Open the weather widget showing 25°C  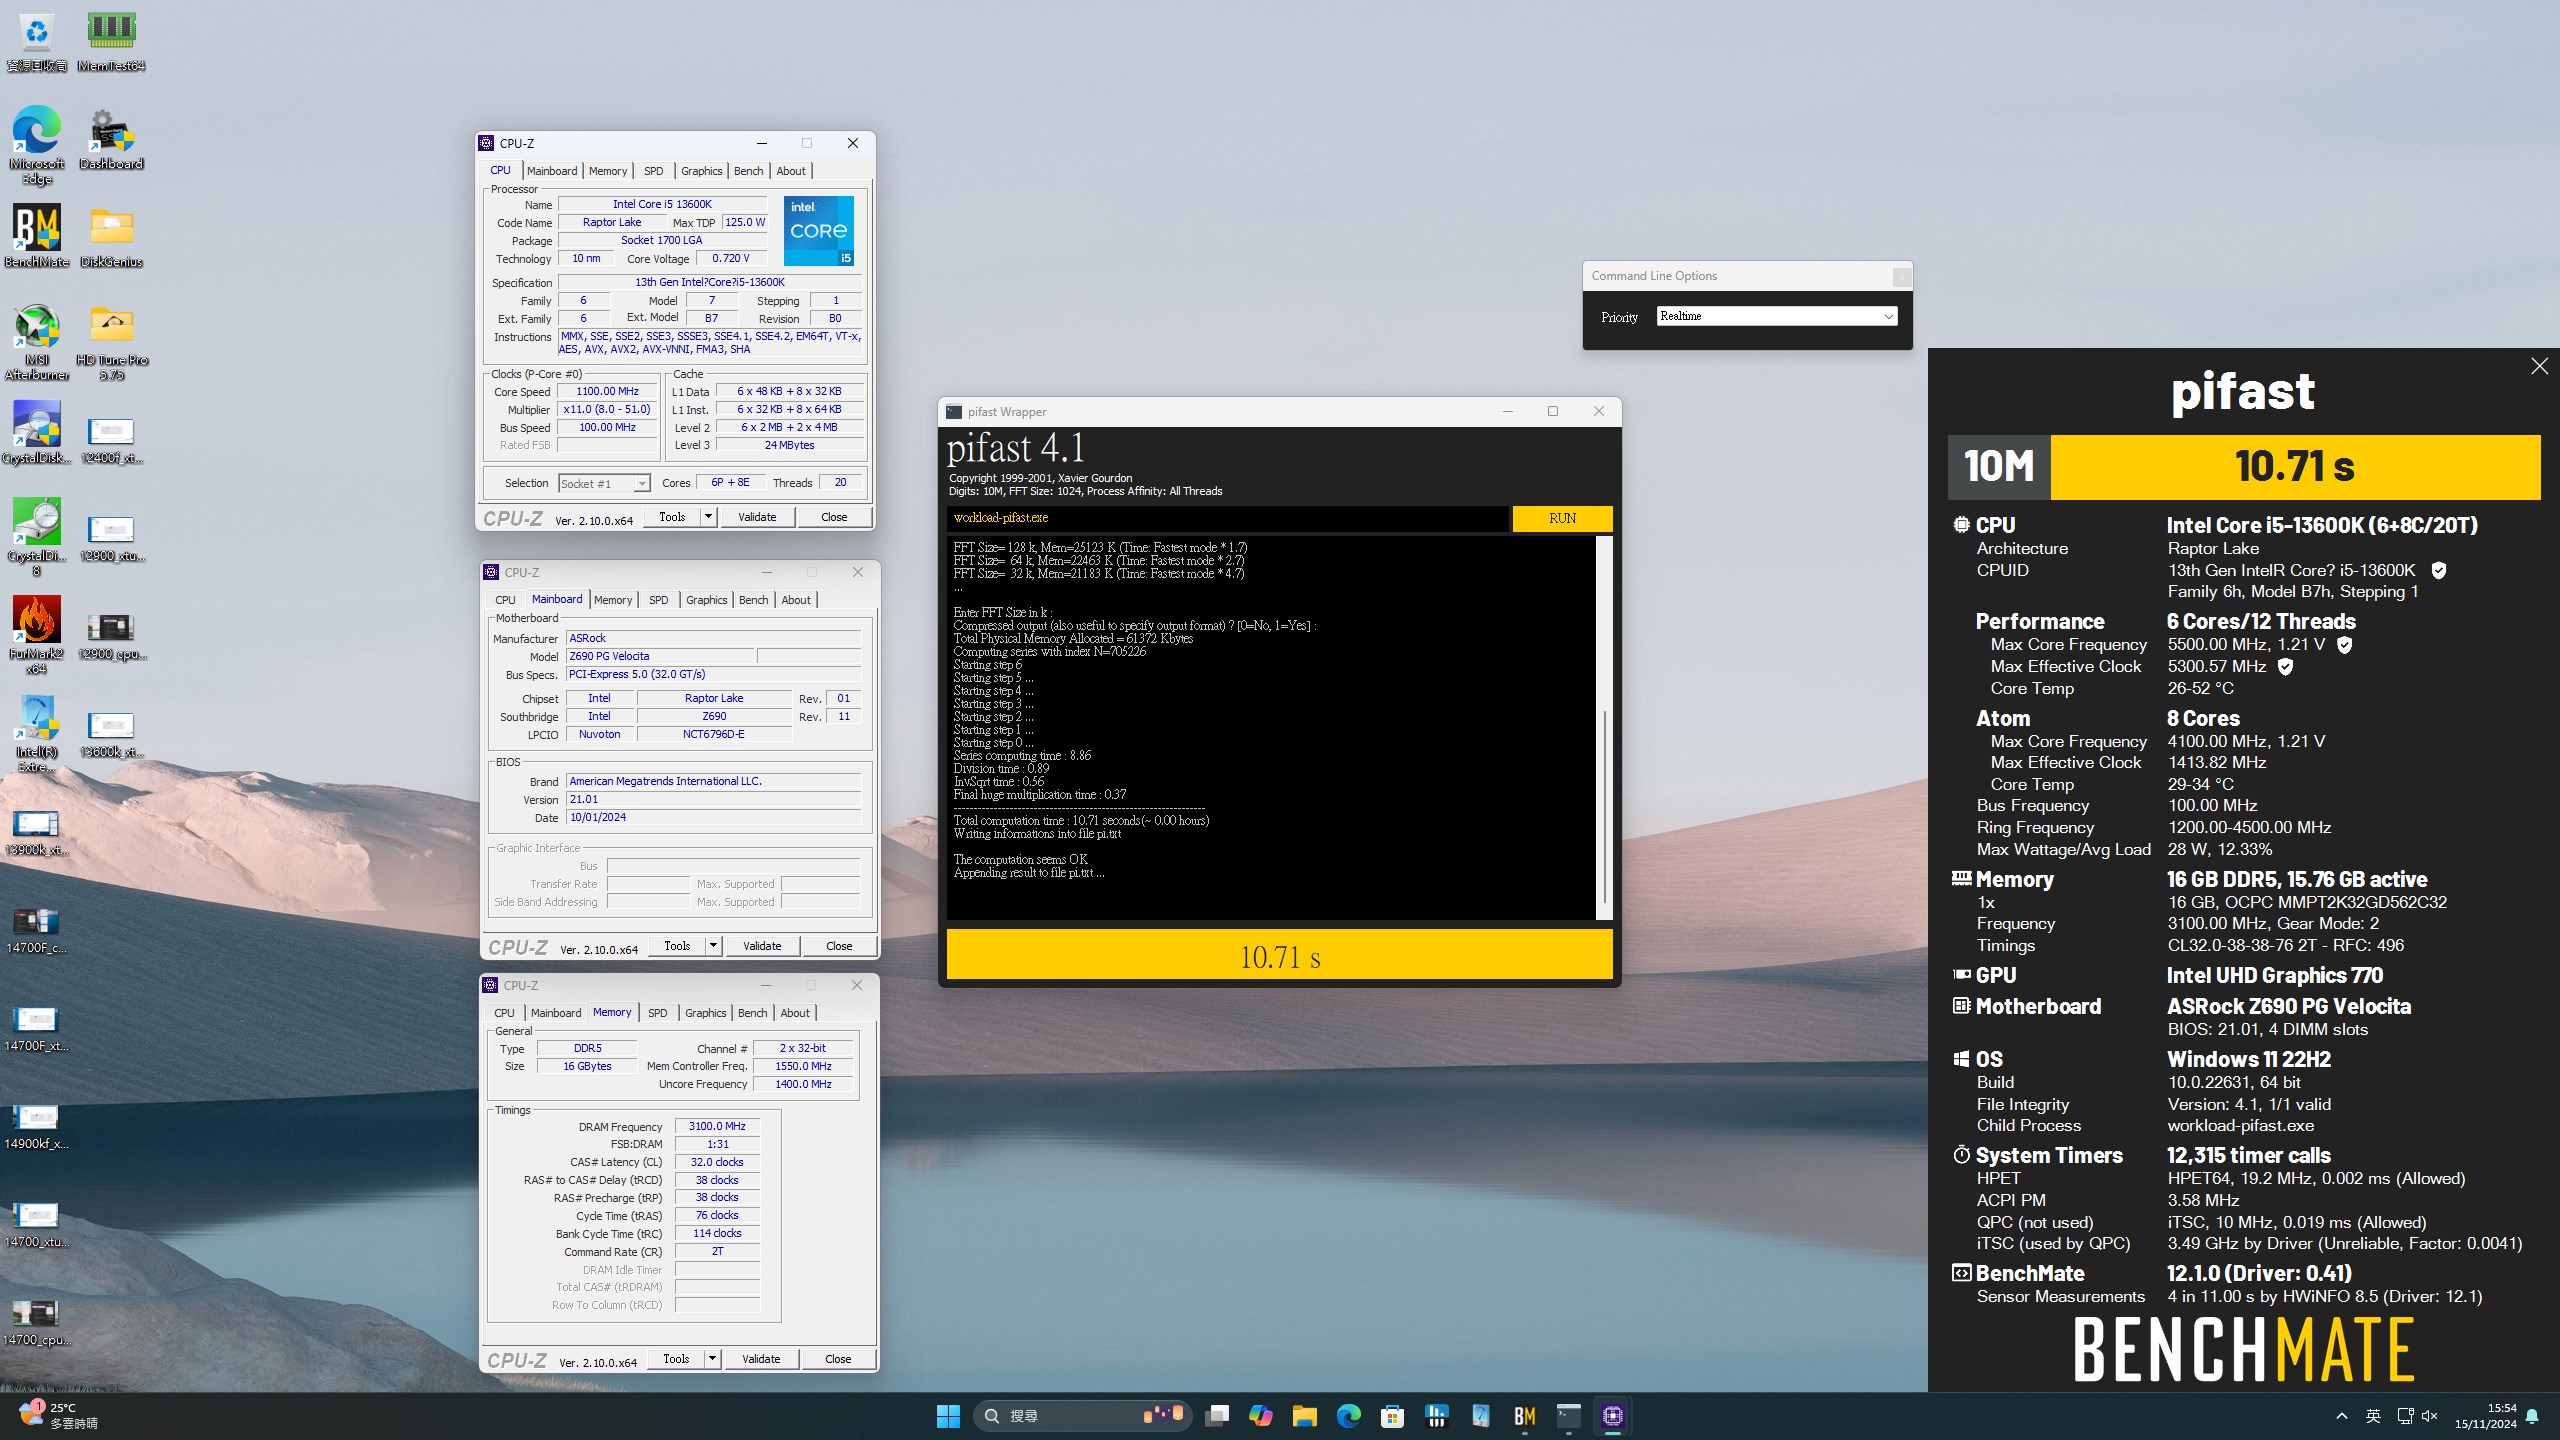tap(58, 1416)
